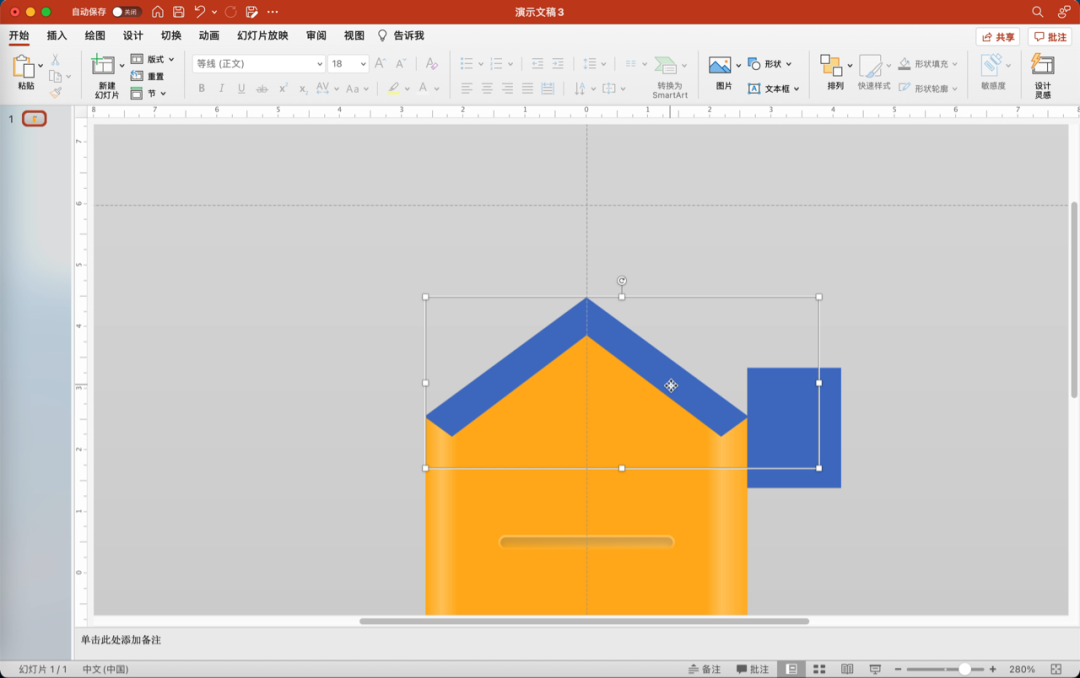Click the decrease indent icon
1080x678 pixels.
coord(537,63)
